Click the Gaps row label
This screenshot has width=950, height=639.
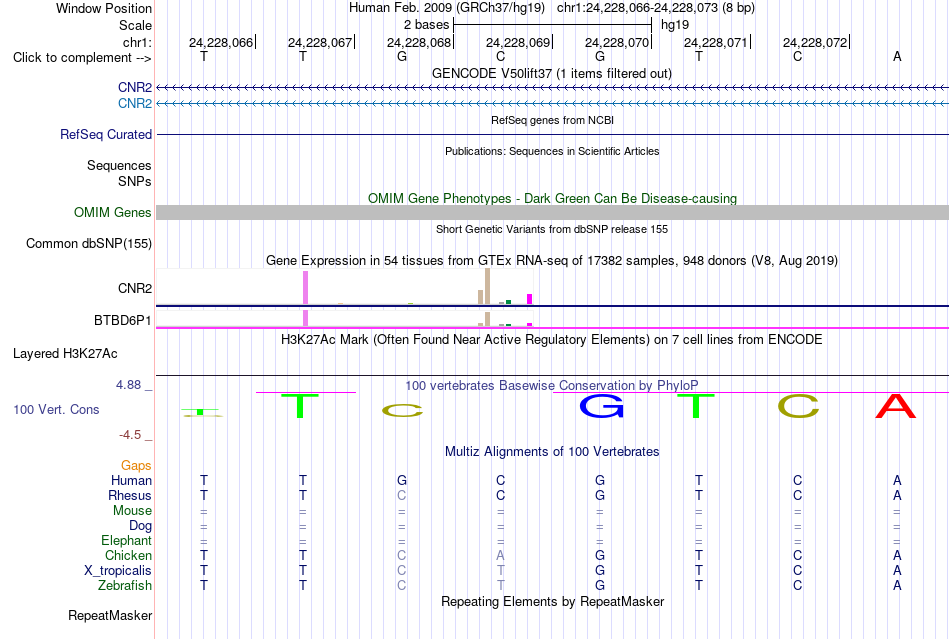click(136, 465)
